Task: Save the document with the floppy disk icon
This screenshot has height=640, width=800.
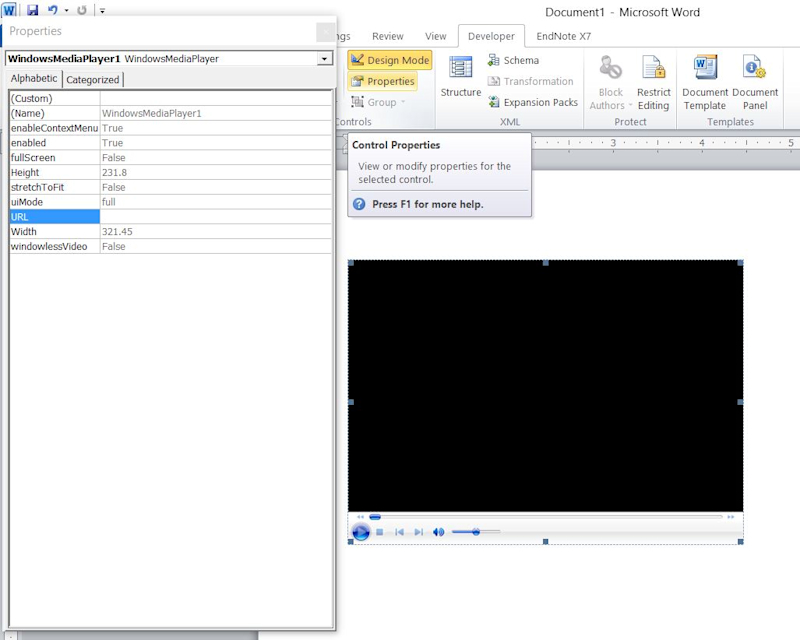Action: [33, 10]
